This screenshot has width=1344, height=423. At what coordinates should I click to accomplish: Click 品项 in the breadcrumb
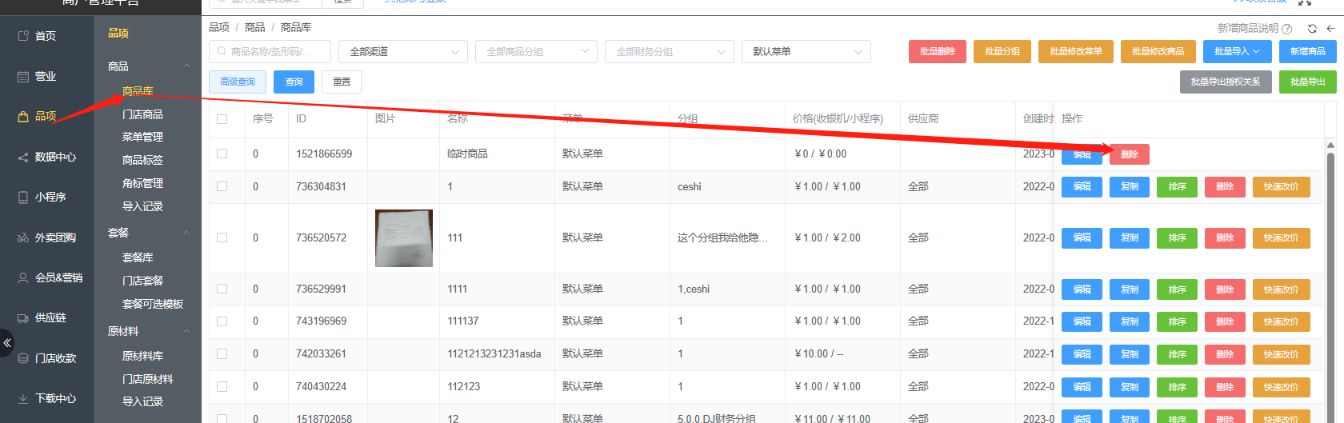[217, 27]
